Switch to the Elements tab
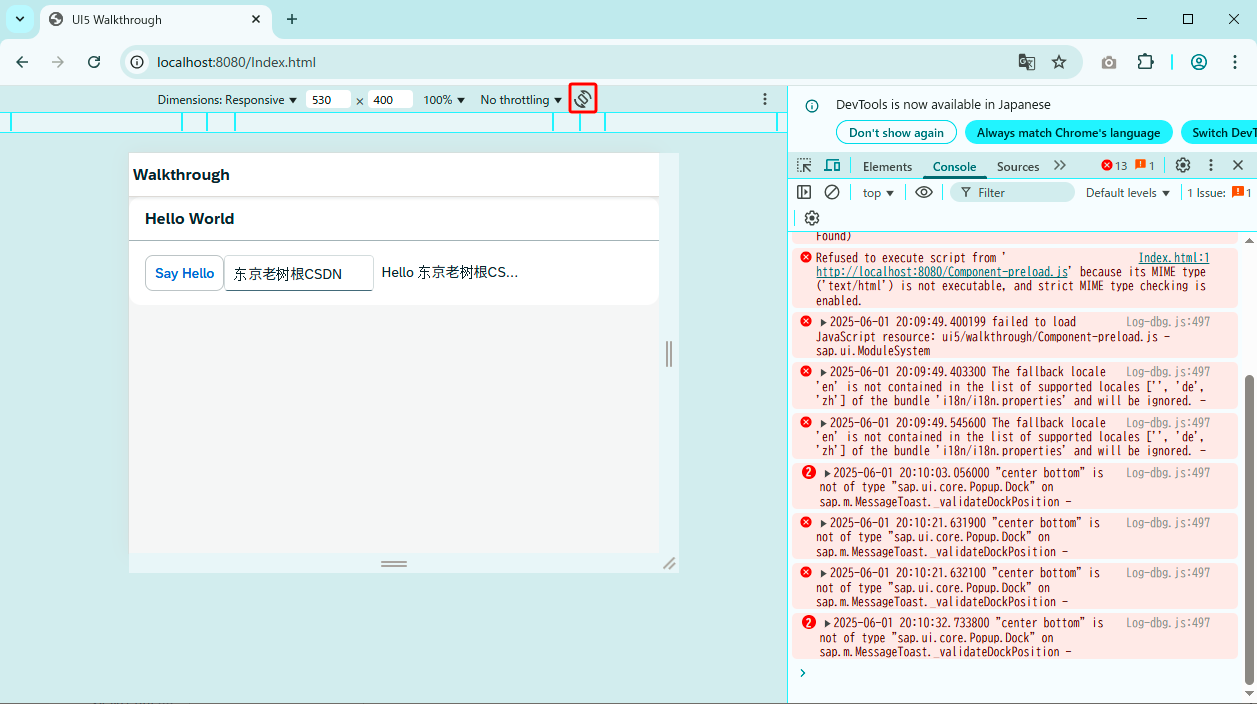 887,166
